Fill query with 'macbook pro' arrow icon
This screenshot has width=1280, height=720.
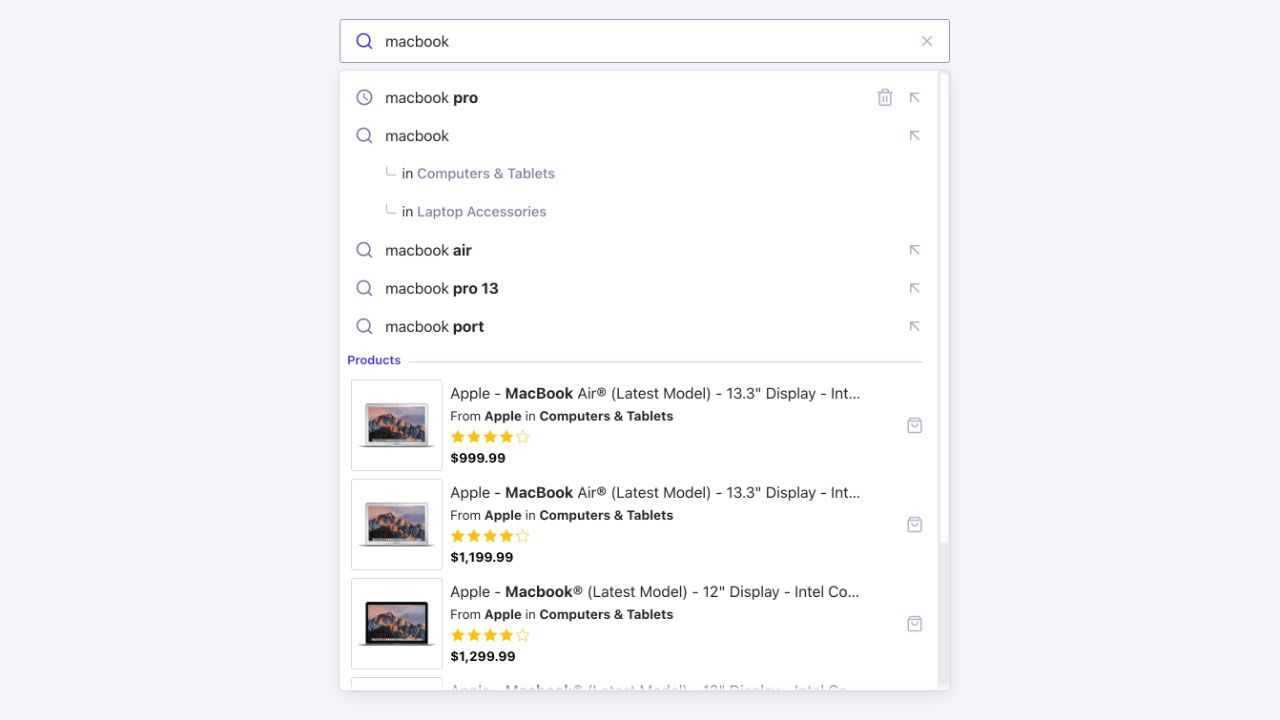pos(914,98)
